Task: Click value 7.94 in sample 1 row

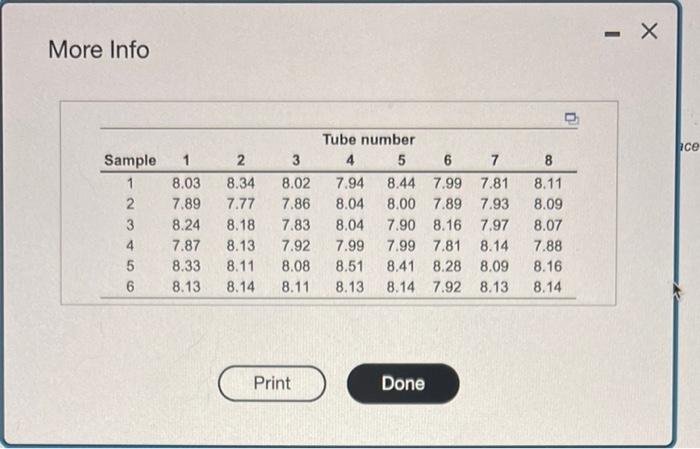Action: pyautogui.click(x=350, y=183)
